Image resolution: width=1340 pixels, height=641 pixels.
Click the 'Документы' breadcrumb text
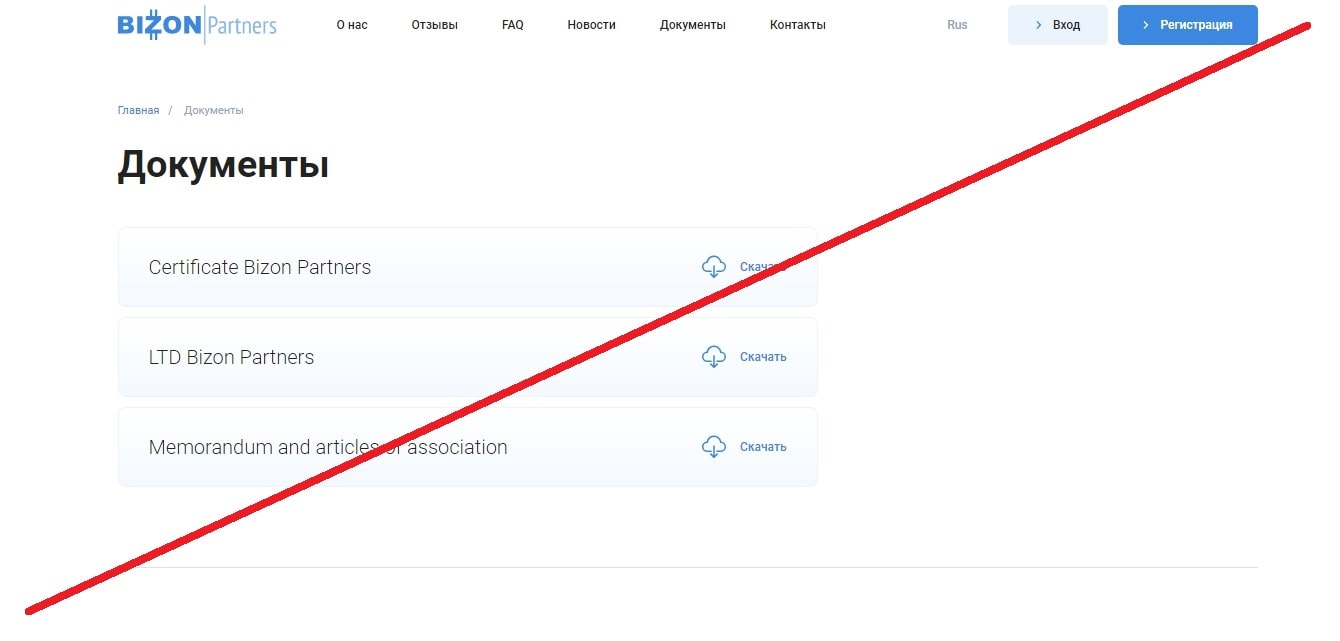[214, 110]
